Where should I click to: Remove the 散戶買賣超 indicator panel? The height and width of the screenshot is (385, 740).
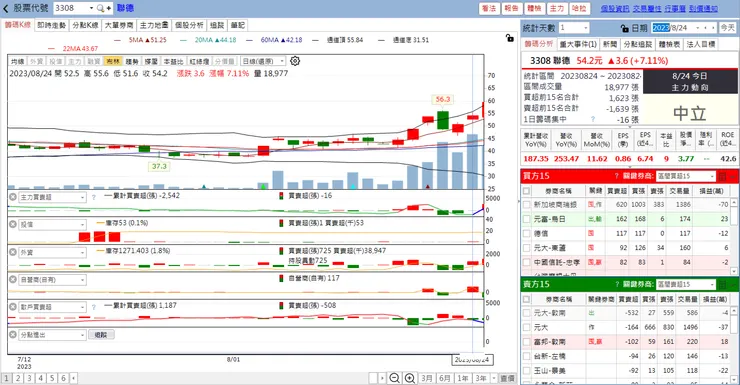click(x=13, y=307)
